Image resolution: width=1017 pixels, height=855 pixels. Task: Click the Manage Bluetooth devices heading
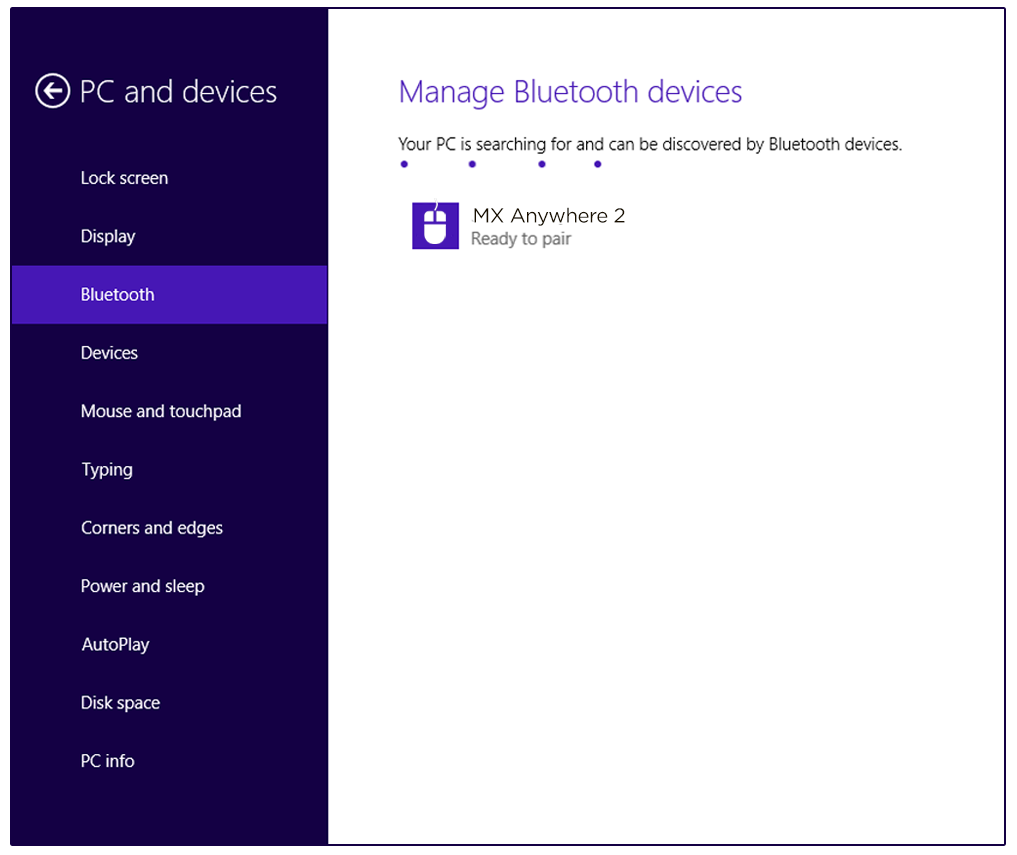pos(570,91)
